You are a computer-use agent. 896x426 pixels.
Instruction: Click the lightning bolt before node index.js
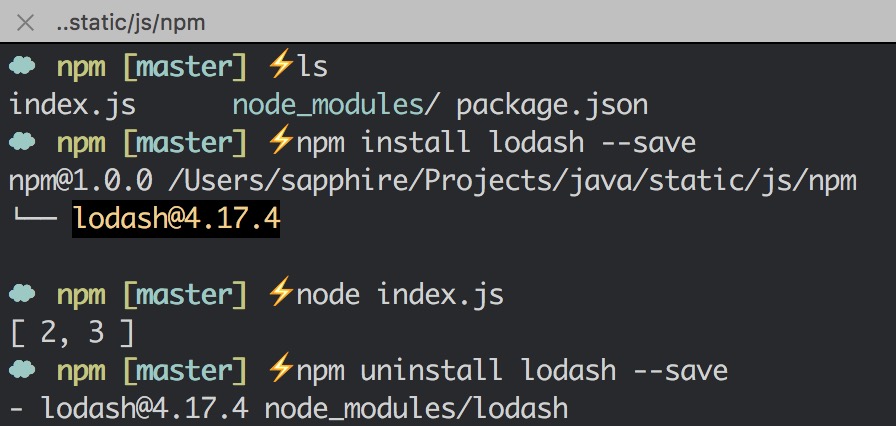tap(281, 292)
